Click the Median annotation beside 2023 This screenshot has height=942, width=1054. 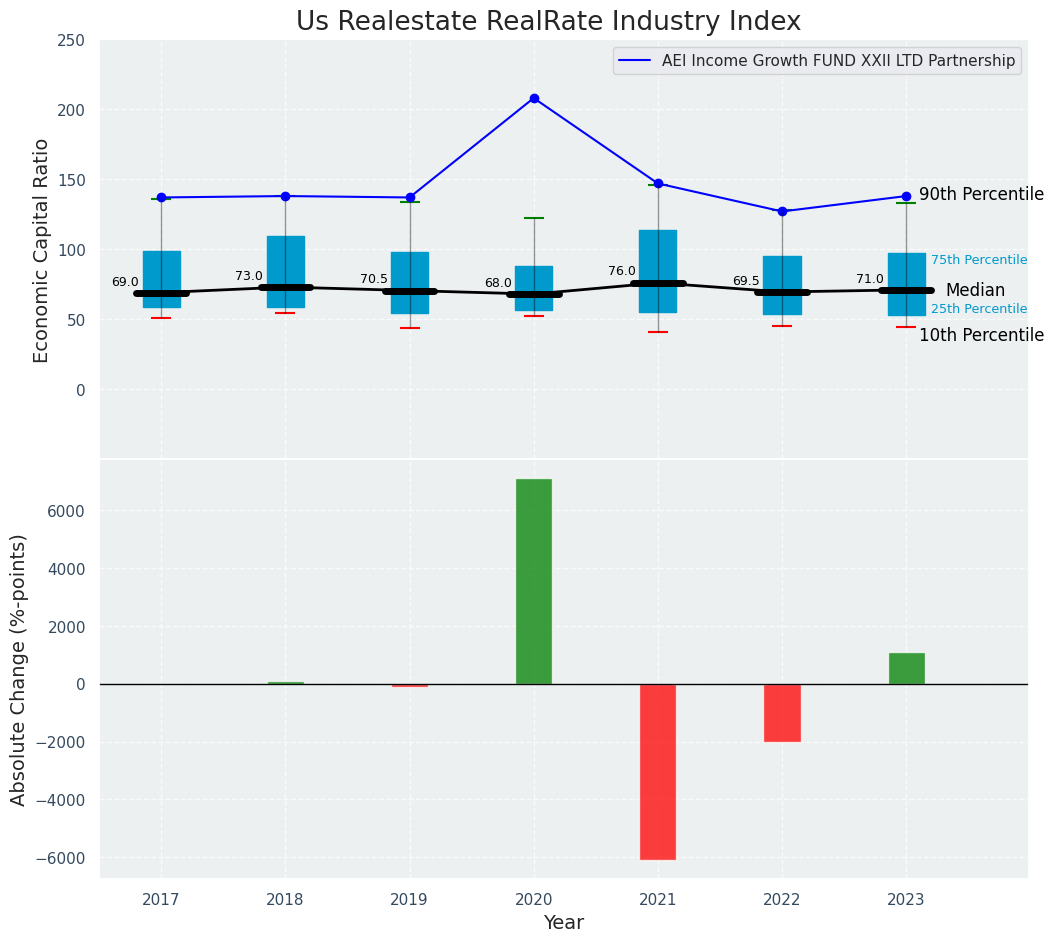point(975,290)
